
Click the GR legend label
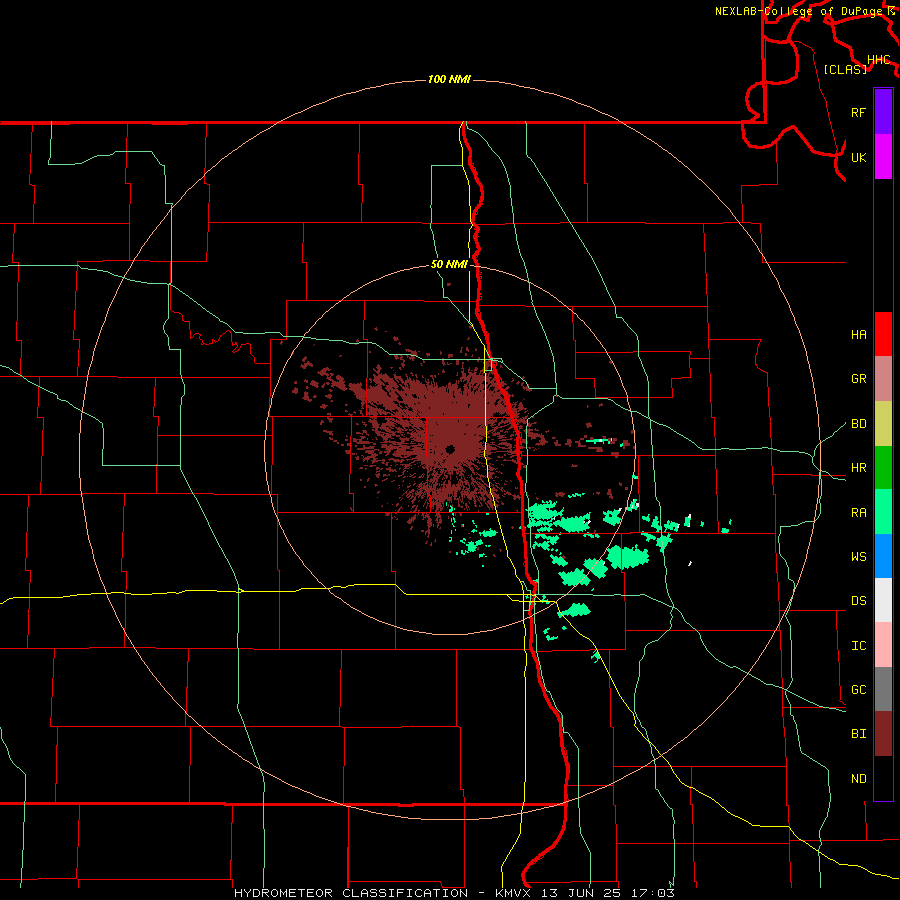coord(858,379)
